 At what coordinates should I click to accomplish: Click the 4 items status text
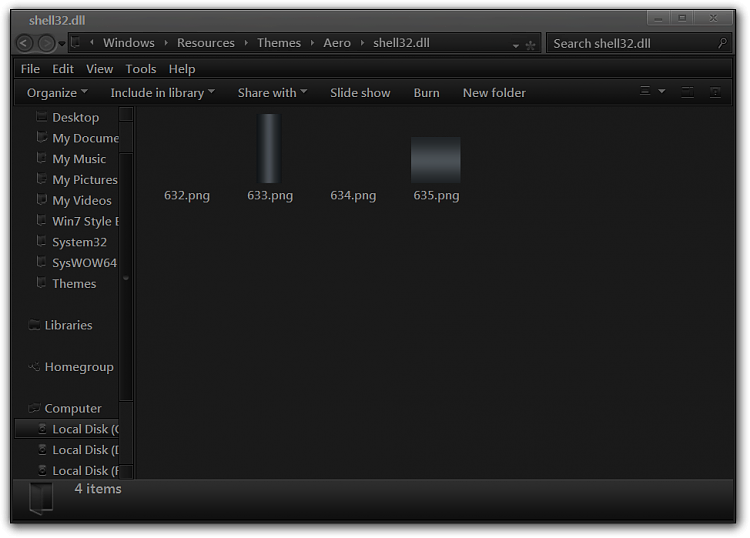[x=98, y=489]
